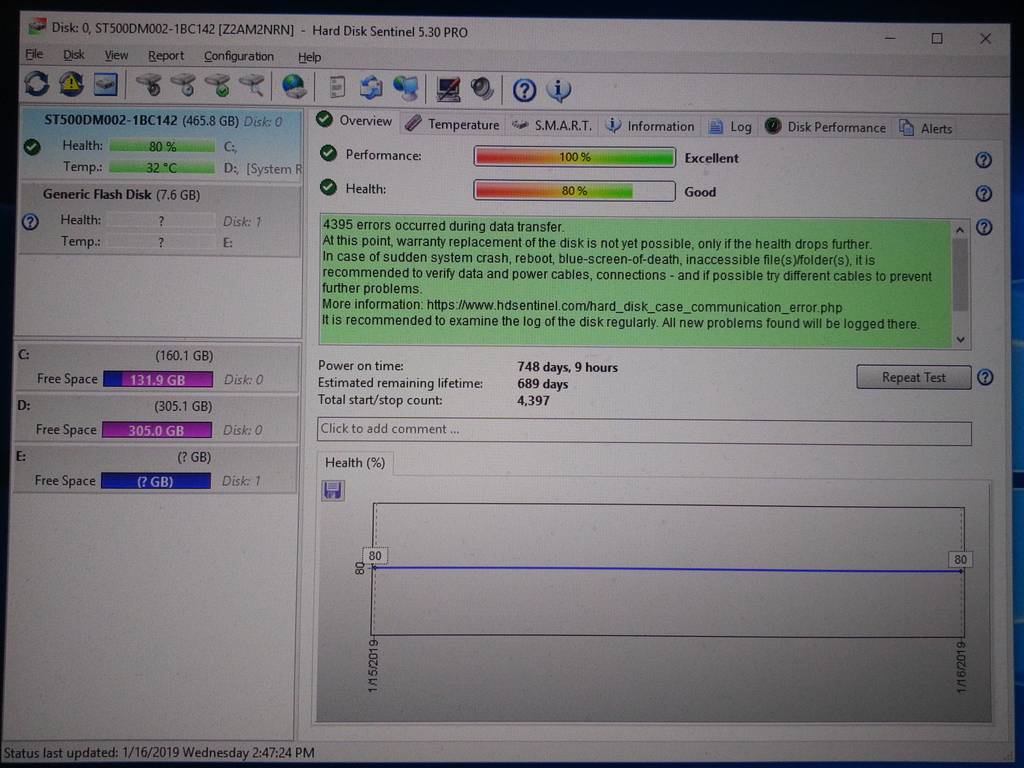Open the File menu
Screen dimensions: 1024x768
(x=34, y=55)
